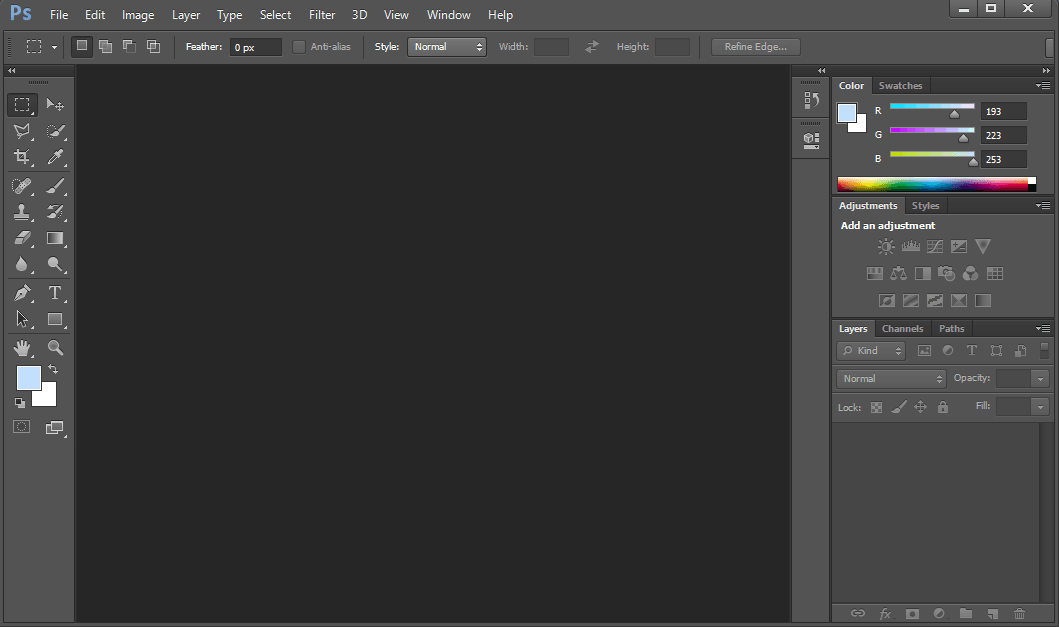
Task: Click the Refine Edge button
Action: (x=756, y=47)
